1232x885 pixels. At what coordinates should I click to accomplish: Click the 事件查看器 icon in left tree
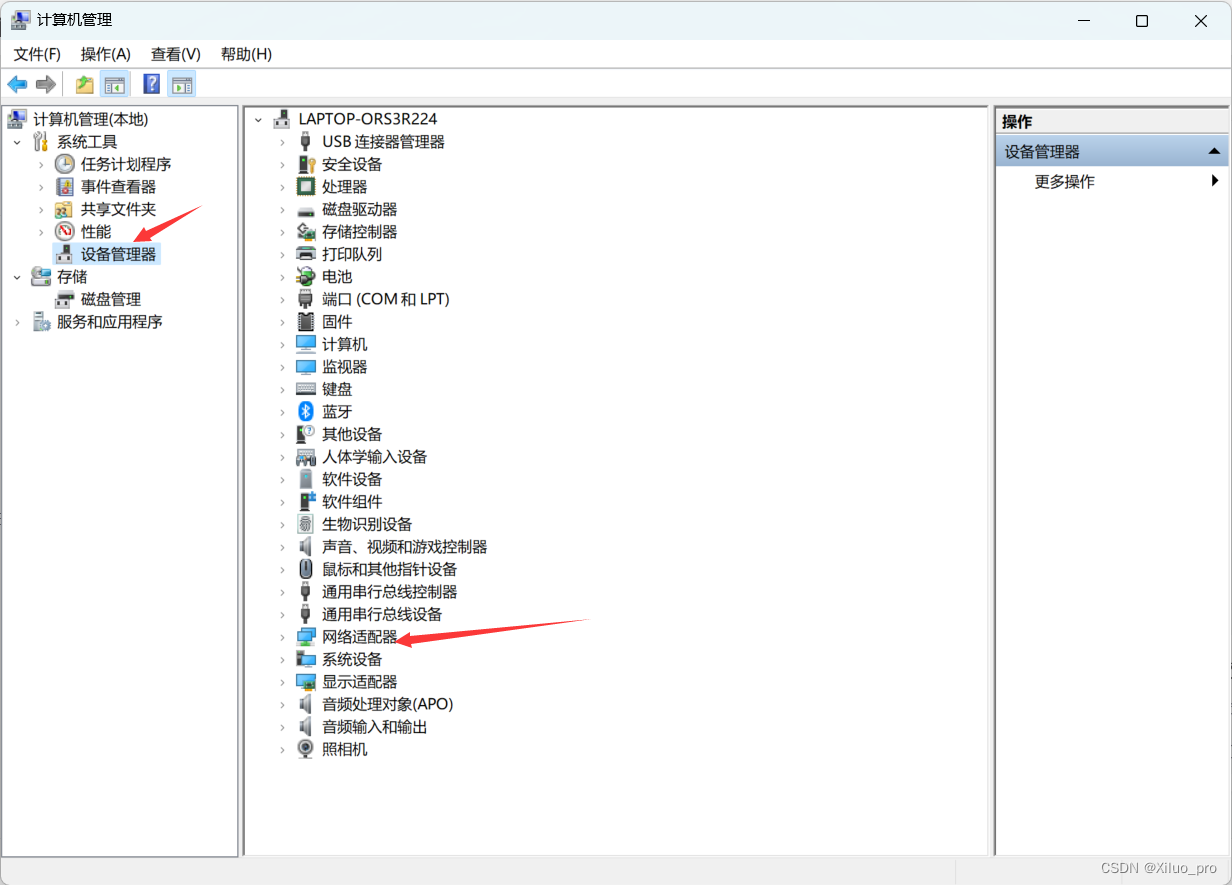coord(65,187)
